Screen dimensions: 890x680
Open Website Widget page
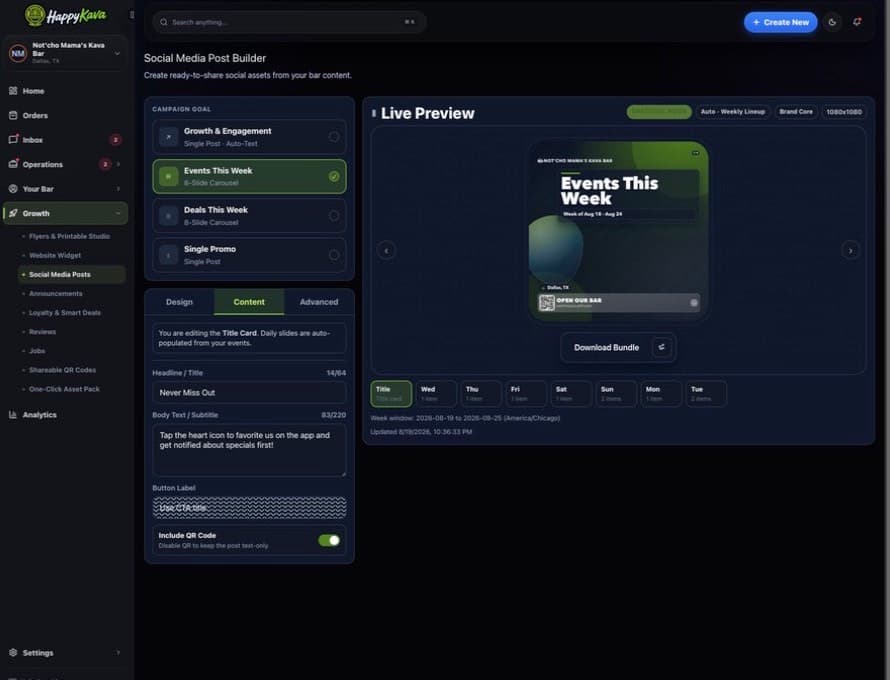coord(55,255)
